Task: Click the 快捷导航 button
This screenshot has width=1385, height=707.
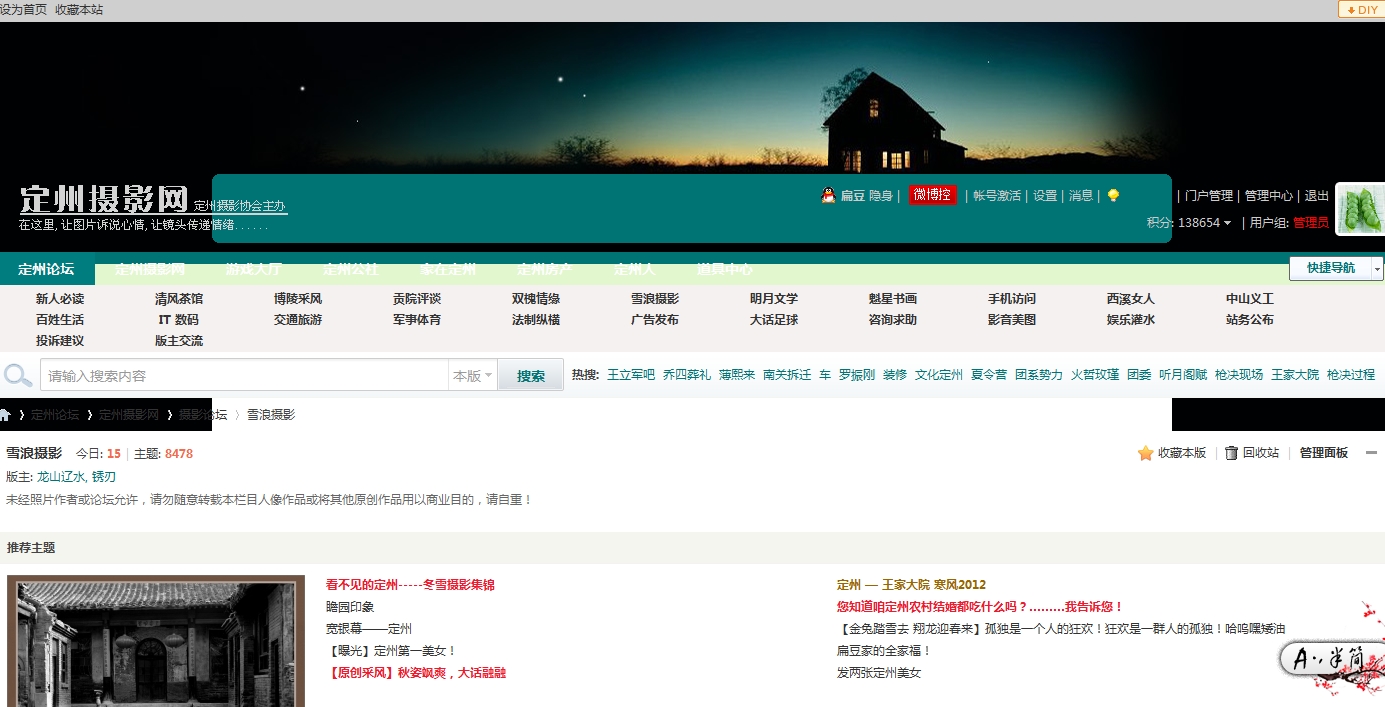Action: [1330, 268]
